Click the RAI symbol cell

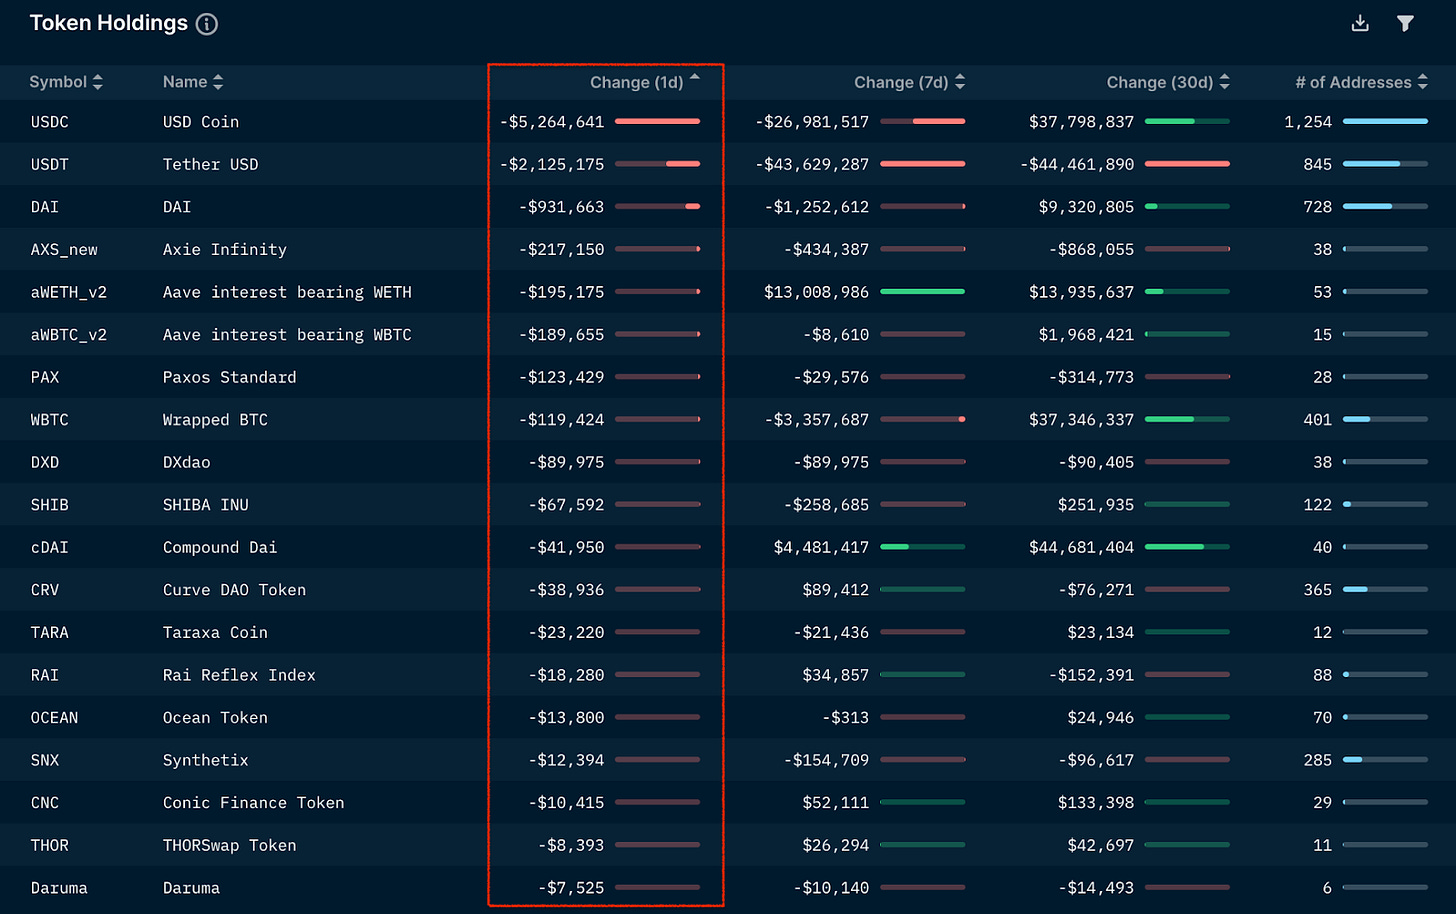pyautogui.click(x=45, y=675)
